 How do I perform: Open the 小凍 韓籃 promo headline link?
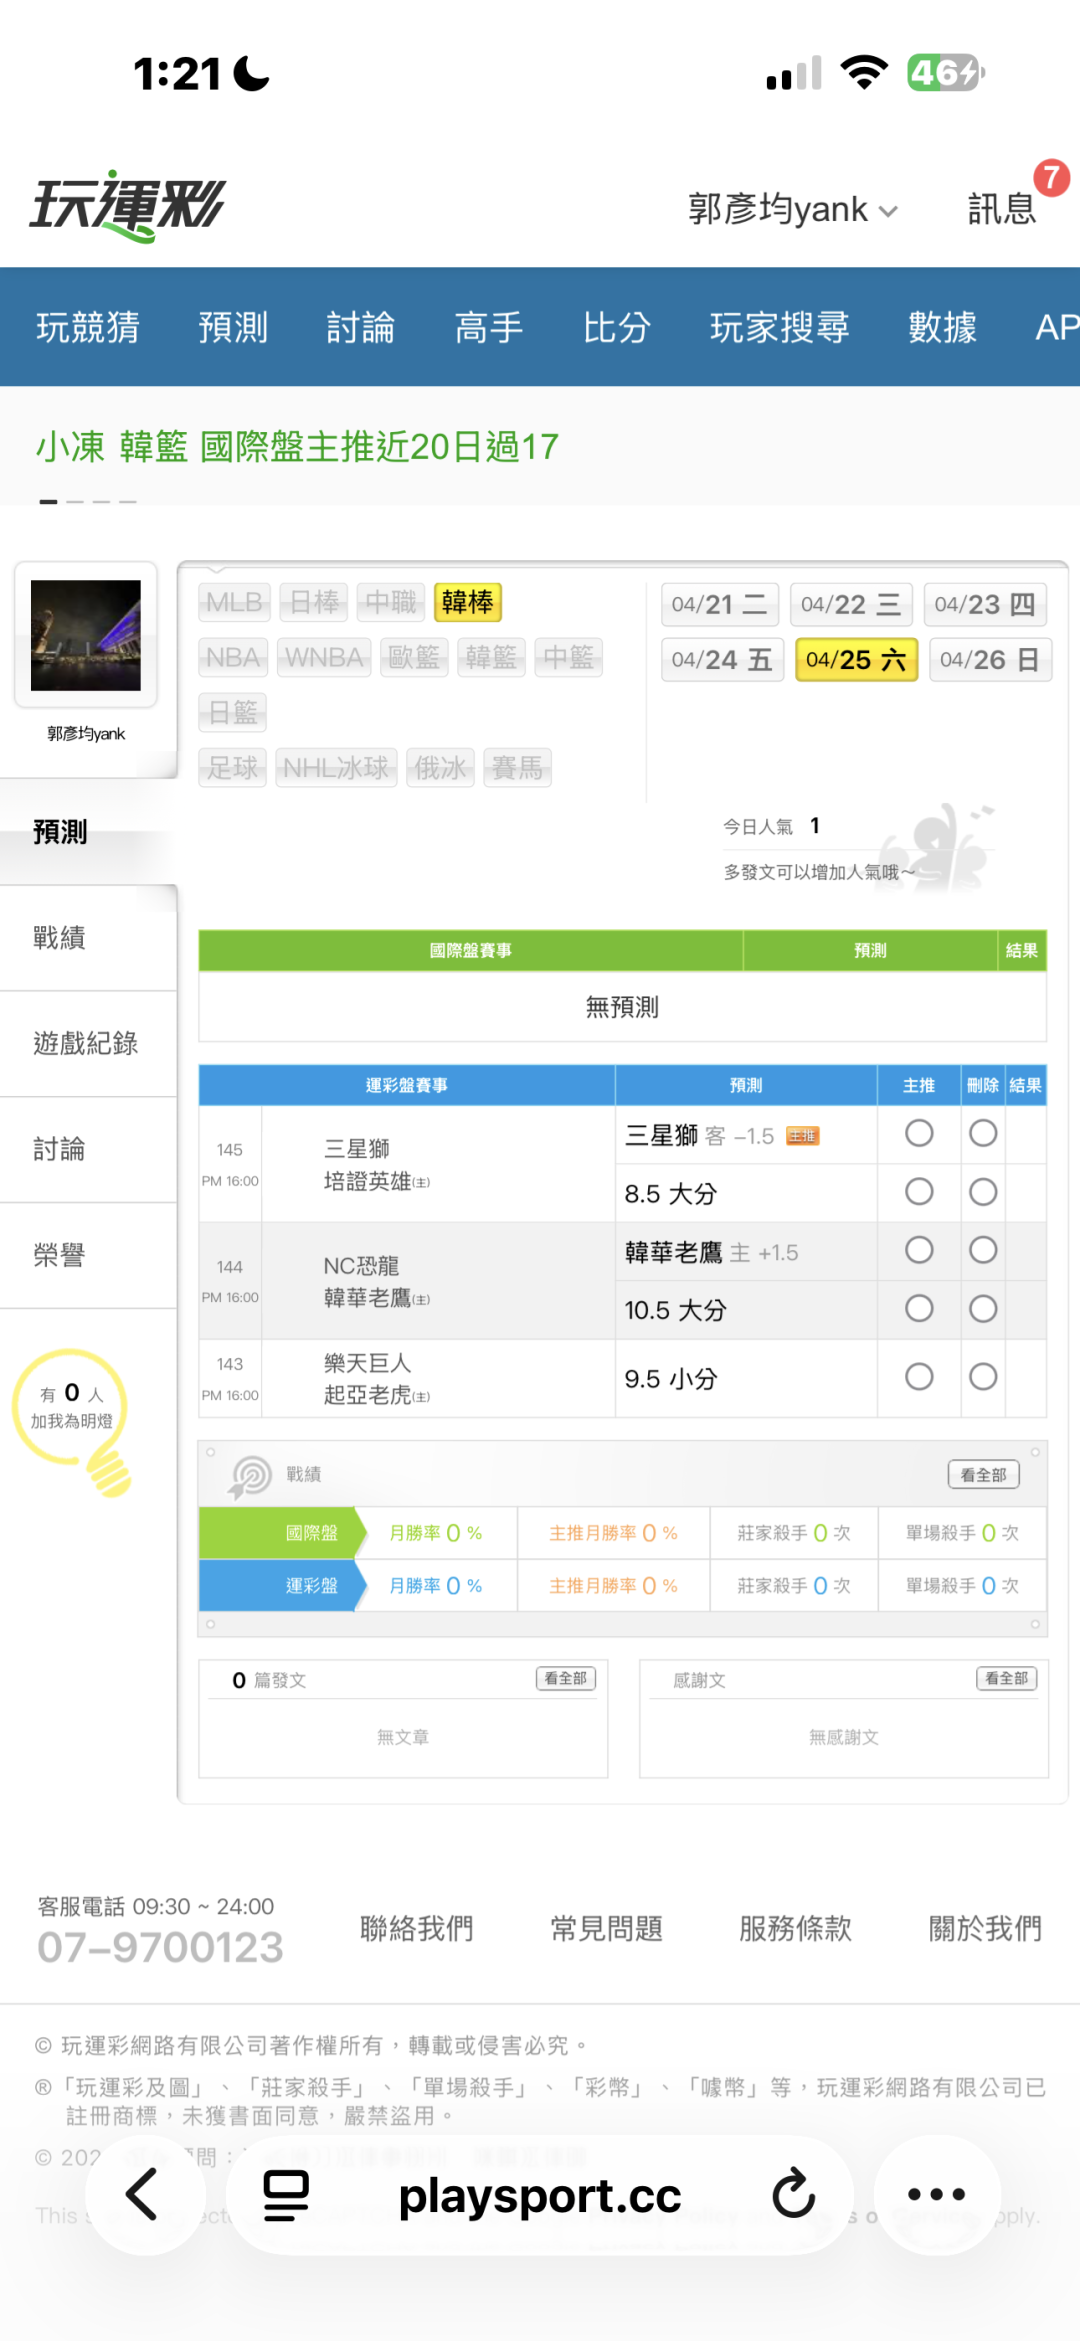click(297, 447)
